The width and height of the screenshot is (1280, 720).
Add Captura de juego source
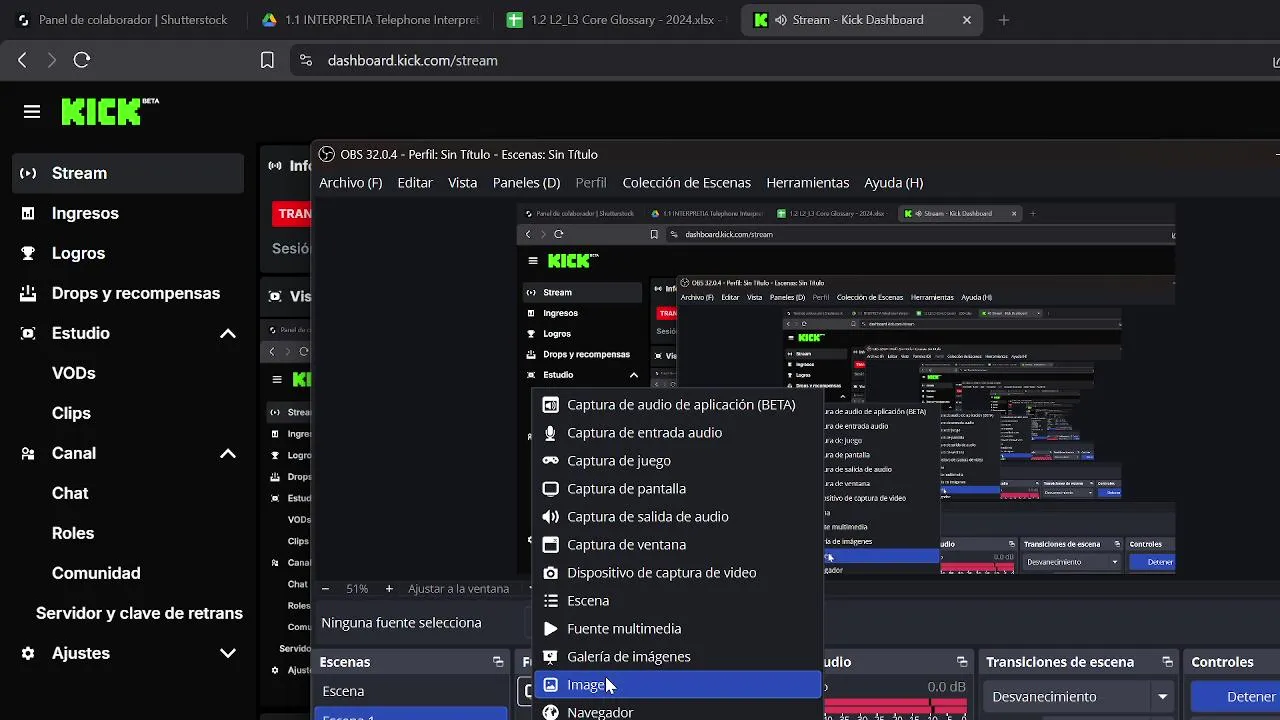click(x=677, y=461)
